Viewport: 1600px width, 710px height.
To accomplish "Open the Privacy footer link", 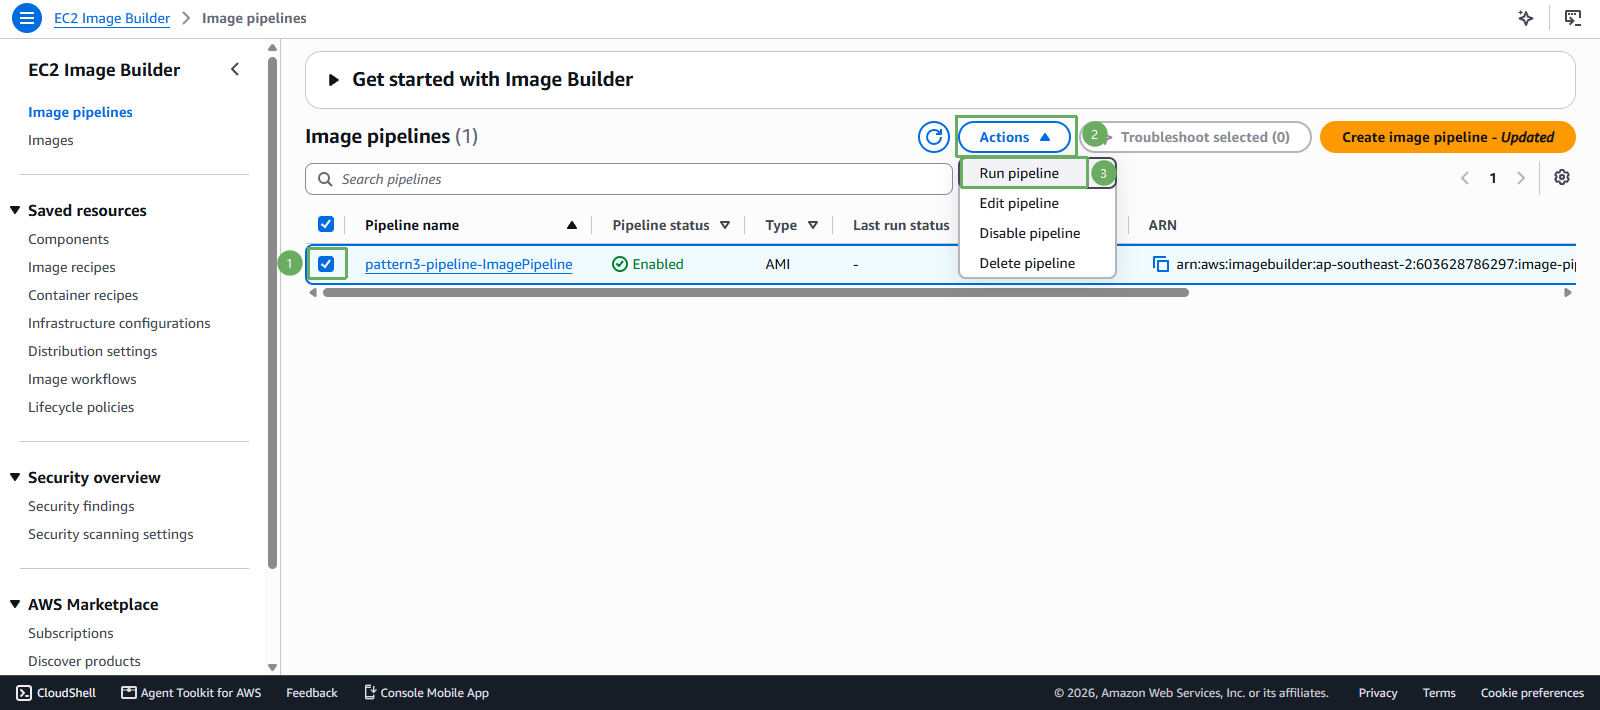I will pyautogui.click(x=1378, y=693).
